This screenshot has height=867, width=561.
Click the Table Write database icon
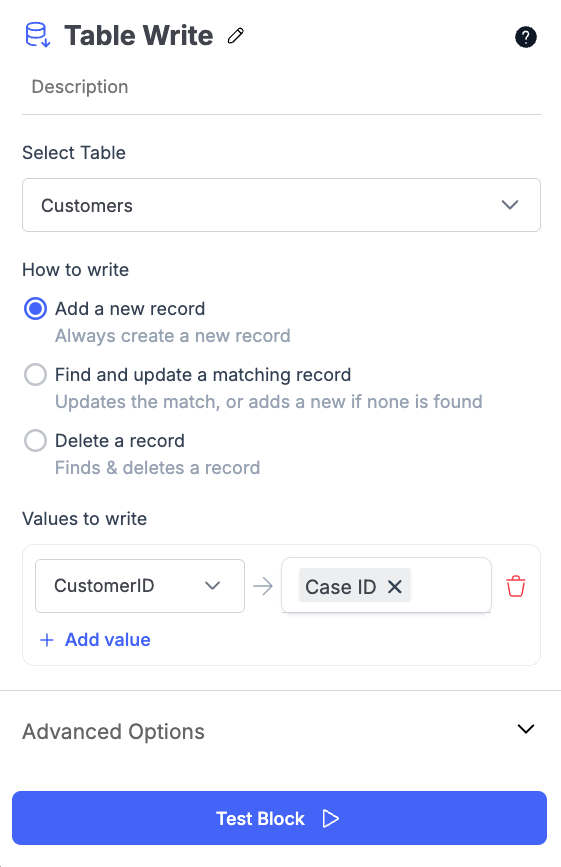click(38, 35)
